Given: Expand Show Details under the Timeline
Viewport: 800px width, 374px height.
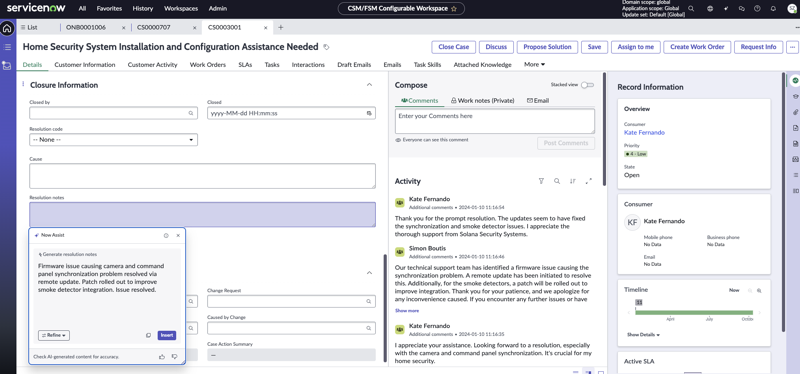Looking at the screenshot, I should pos(643,335).
